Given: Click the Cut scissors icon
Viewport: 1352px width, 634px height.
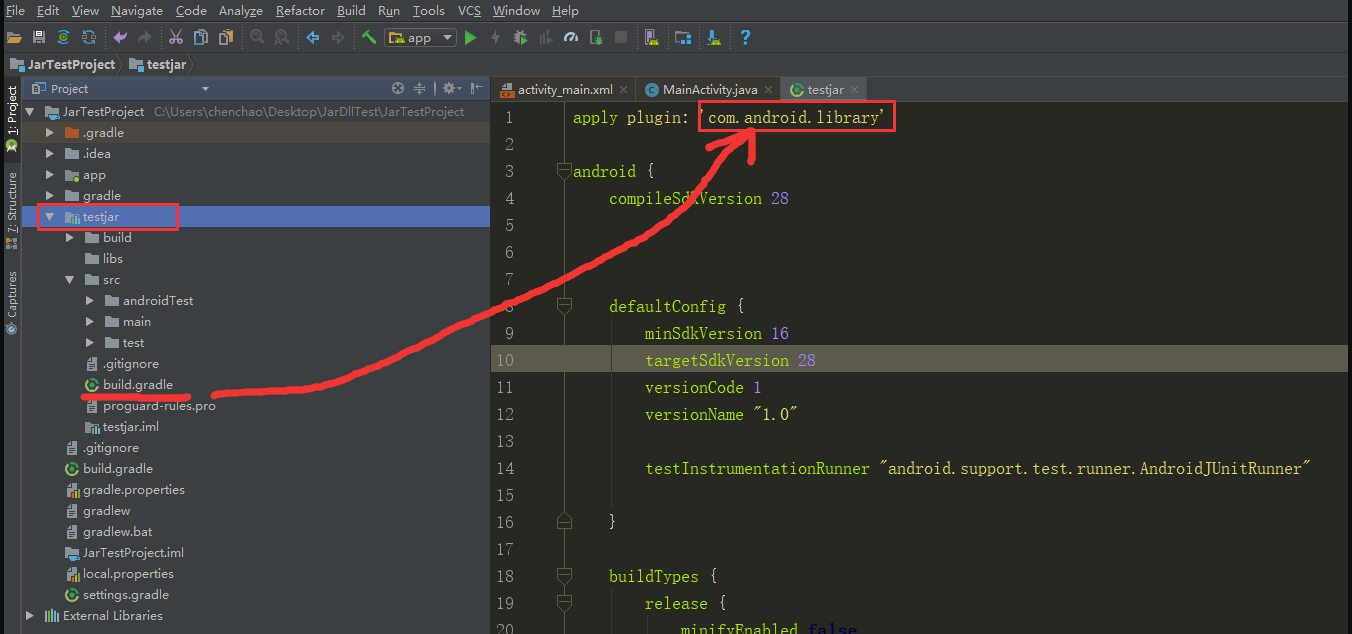Looking at the screenshot, I should click(176, 38).
